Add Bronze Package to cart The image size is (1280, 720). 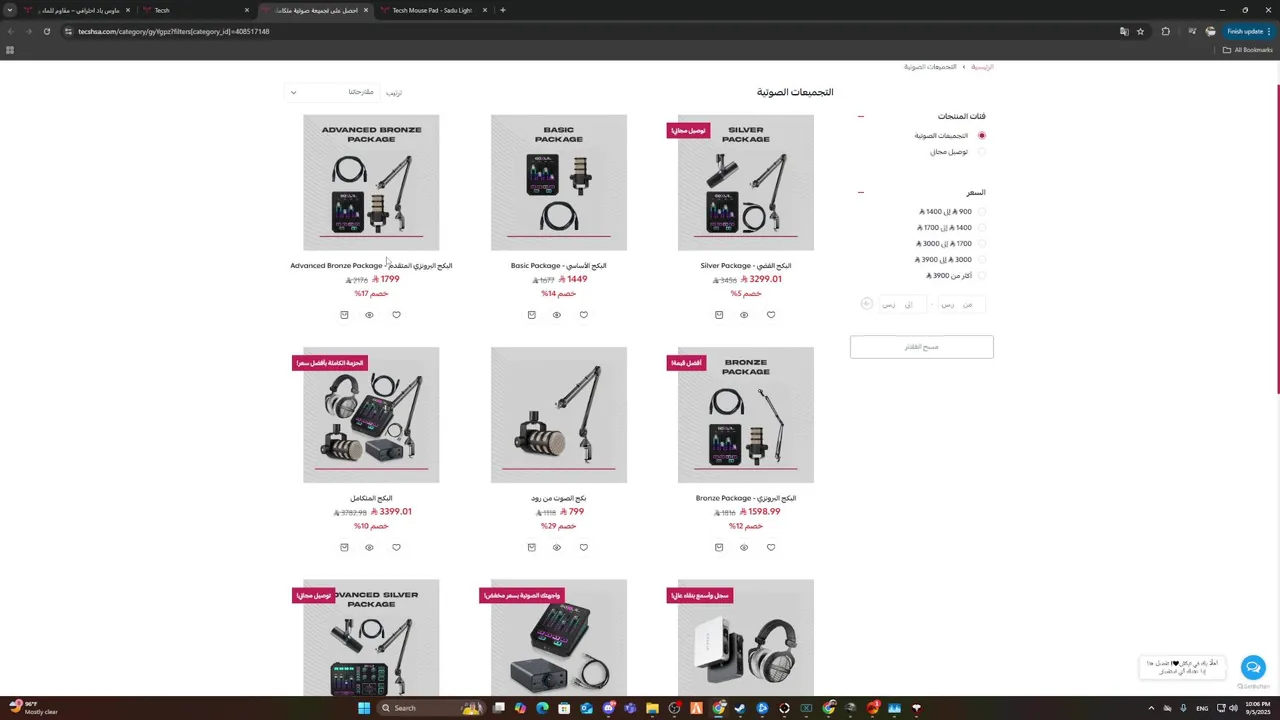coord(719,547)
